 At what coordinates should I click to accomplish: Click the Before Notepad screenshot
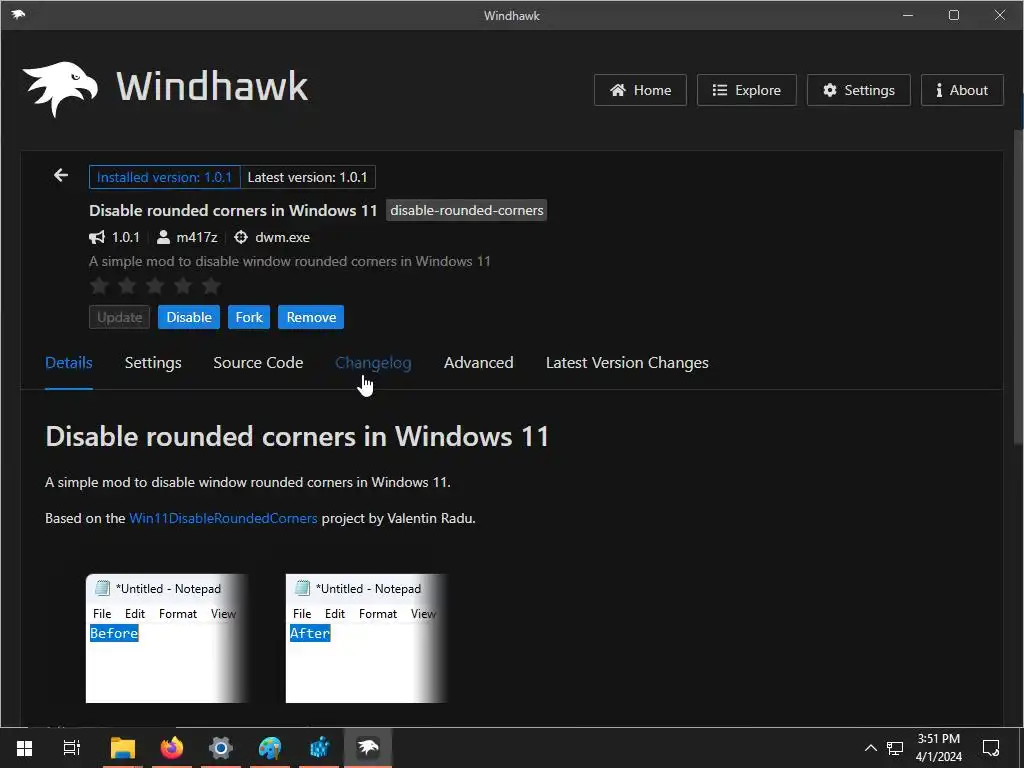(167, 639)
